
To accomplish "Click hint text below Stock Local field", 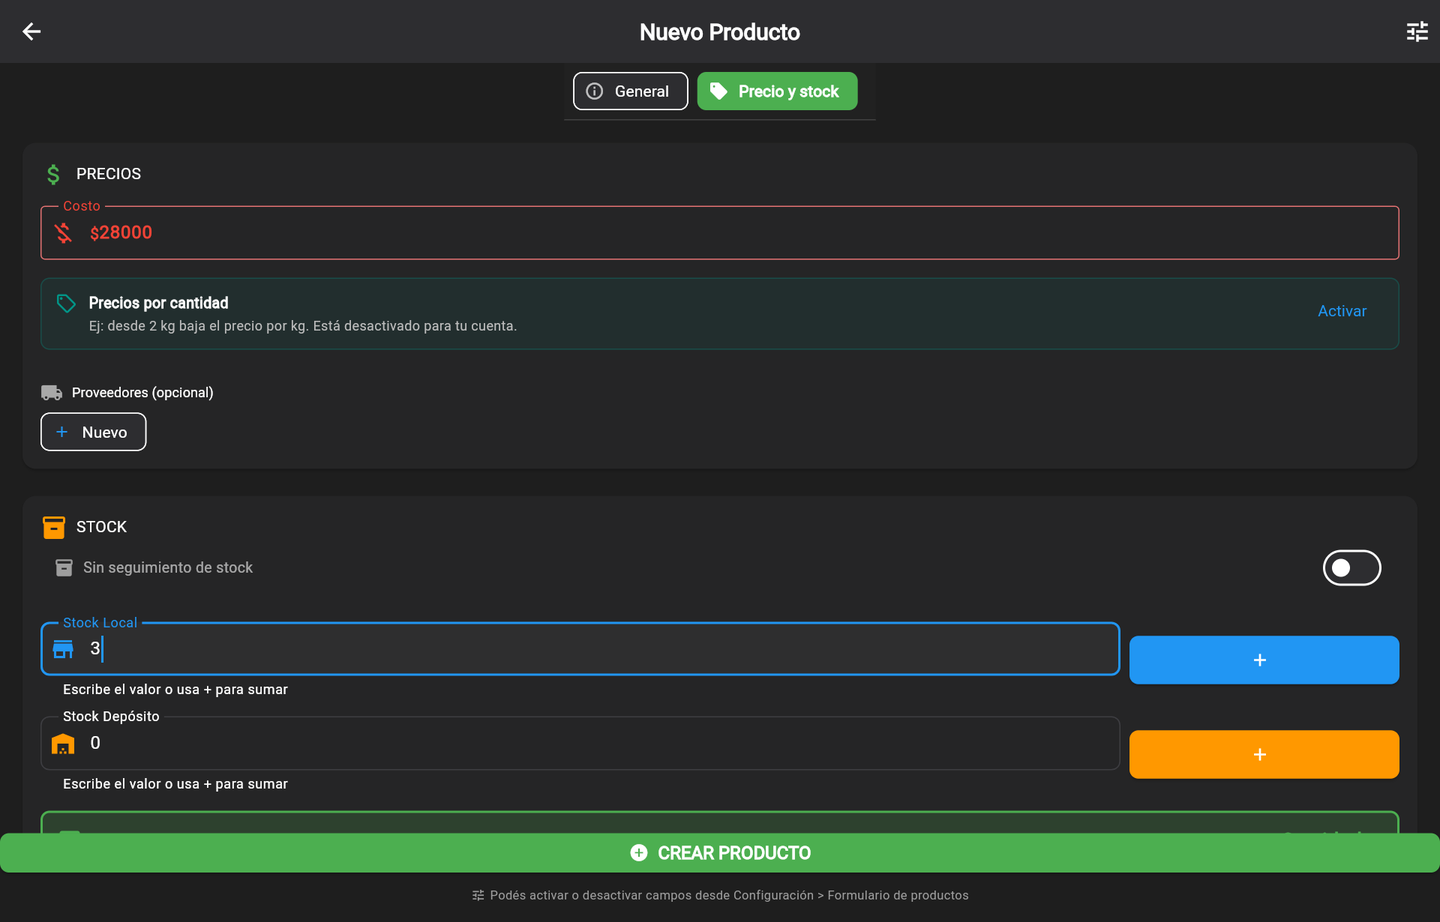I will click(175, 690).
